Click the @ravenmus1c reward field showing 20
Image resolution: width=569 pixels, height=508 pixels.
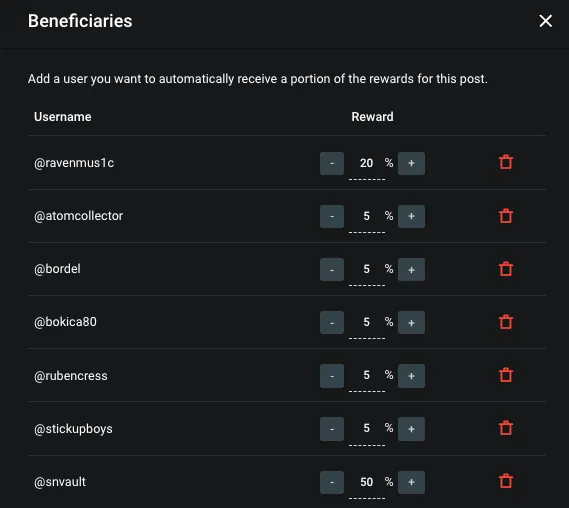coord(367,166)
